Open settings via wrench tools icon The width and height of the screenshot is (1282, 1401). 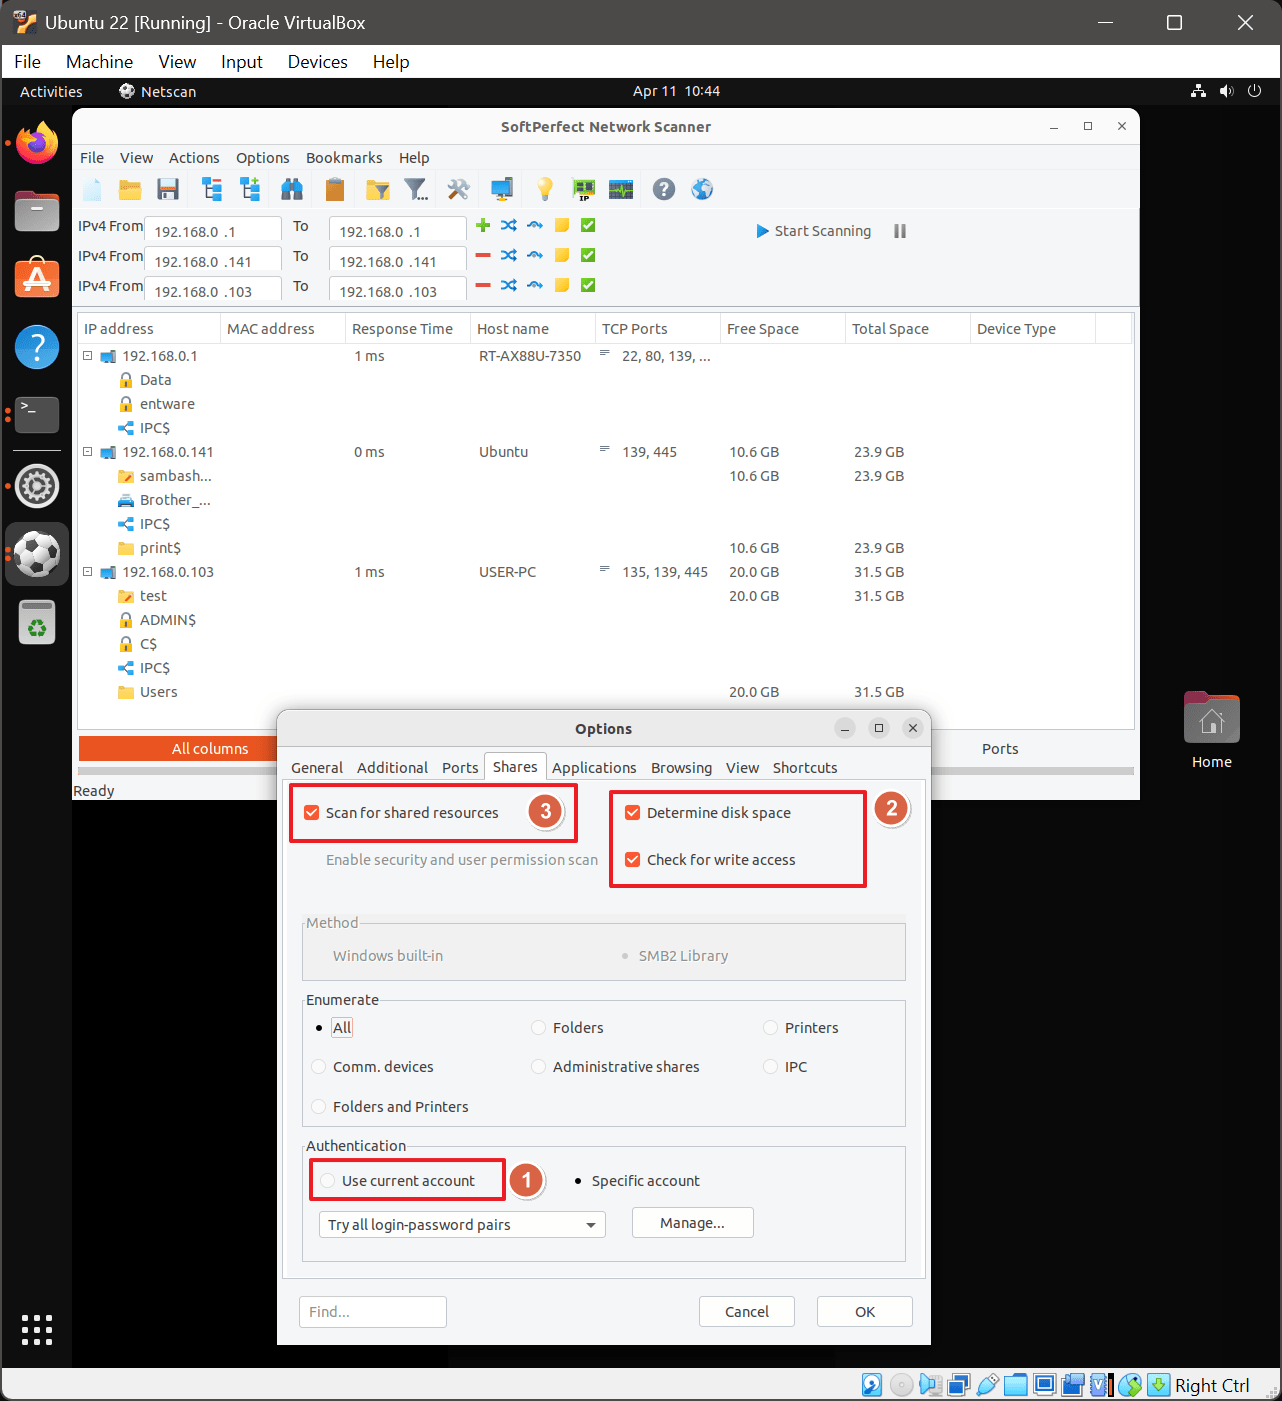point(458,189)
